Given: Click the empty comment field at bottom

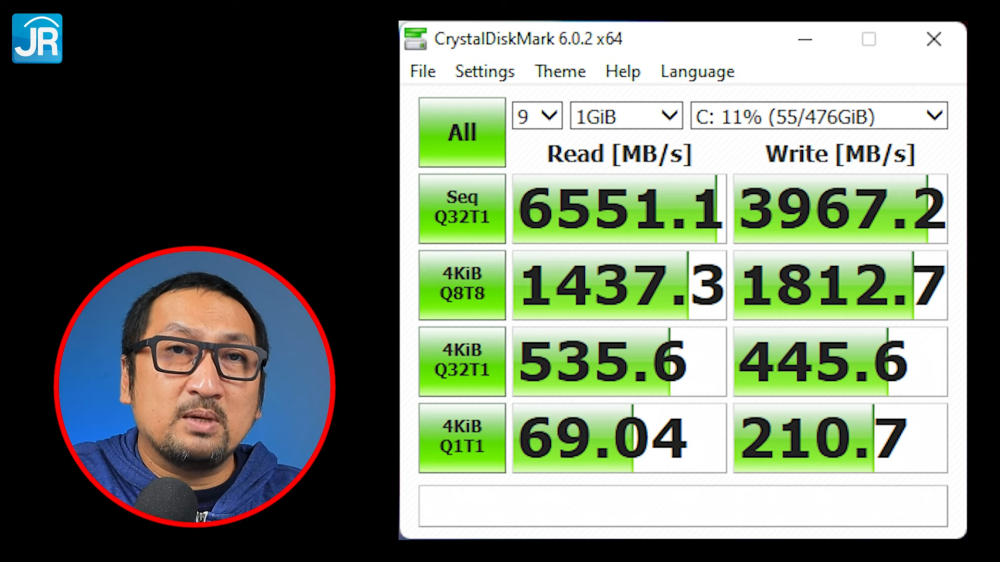Looking at the screenshot, I should (x=682, y=506).
